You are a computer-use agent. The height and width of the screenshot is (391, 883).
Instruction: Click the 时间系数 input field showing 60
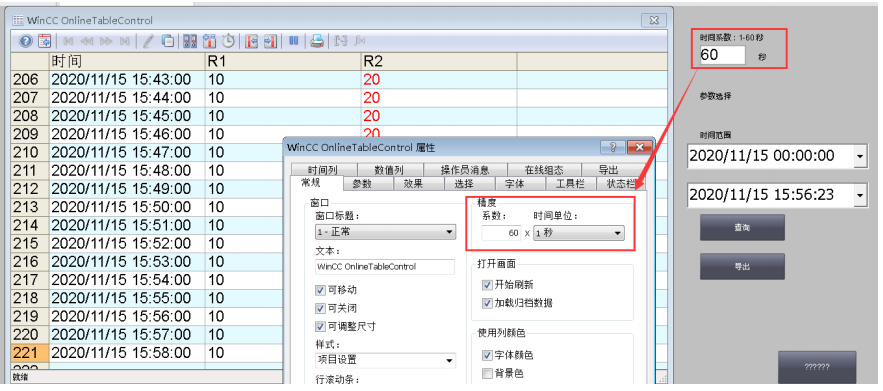[722, 55]
